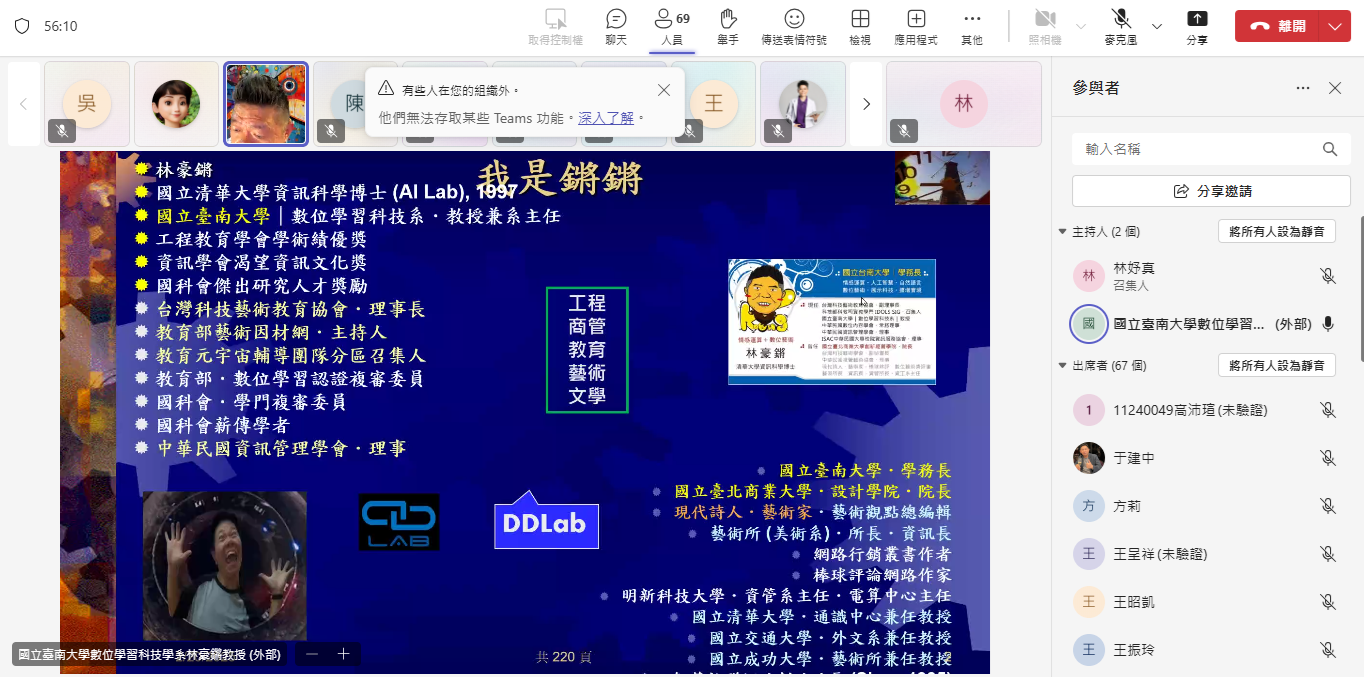Expand camera options dropdown arrow
The image size is (1364, 677).
pyautogui.click(x=1080, y=26)
